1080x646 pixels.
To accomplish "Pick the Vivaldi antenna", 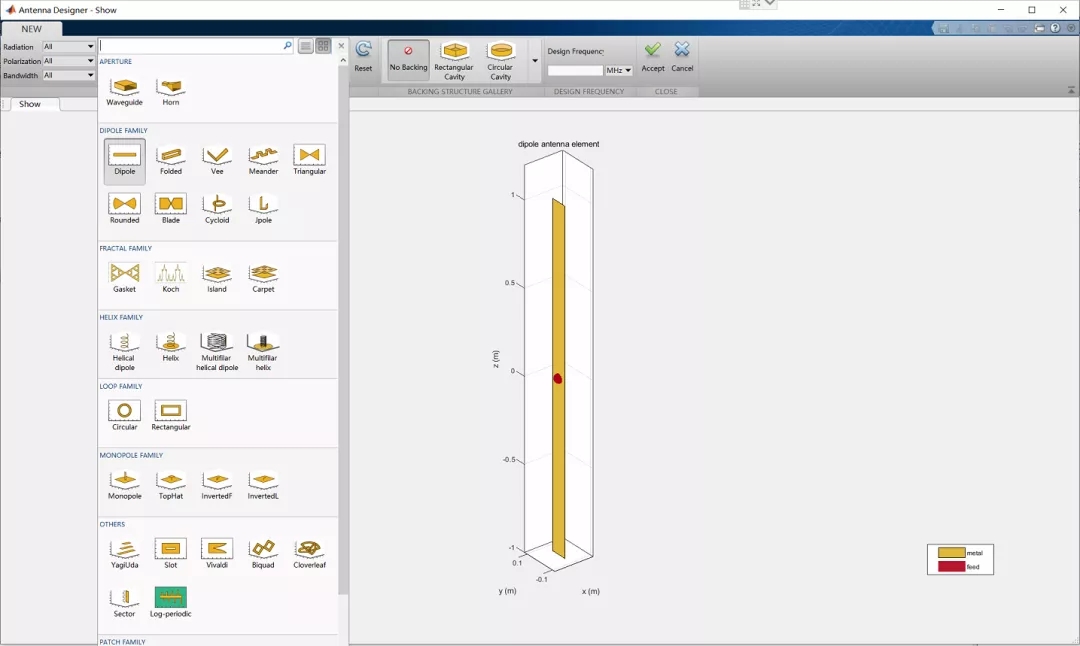I will click(x=217, y=553).
